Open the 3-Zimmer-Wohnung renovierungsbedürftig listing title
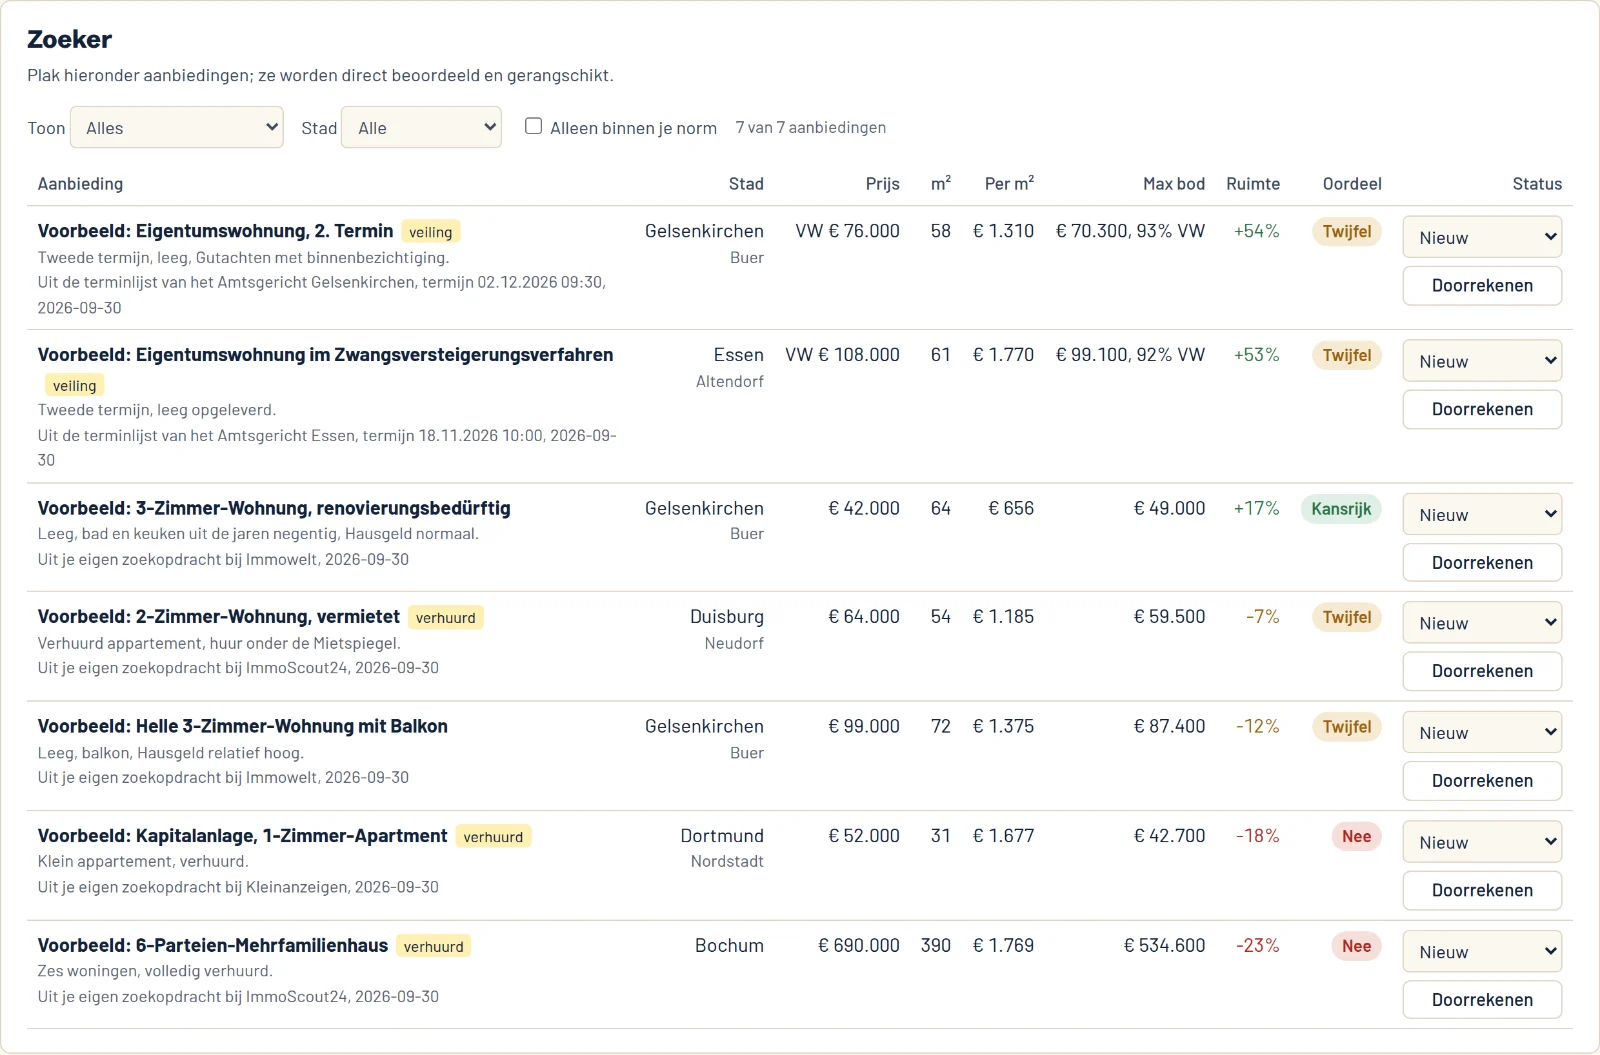Screen dimensions: 1600x1055 (274, 508)
